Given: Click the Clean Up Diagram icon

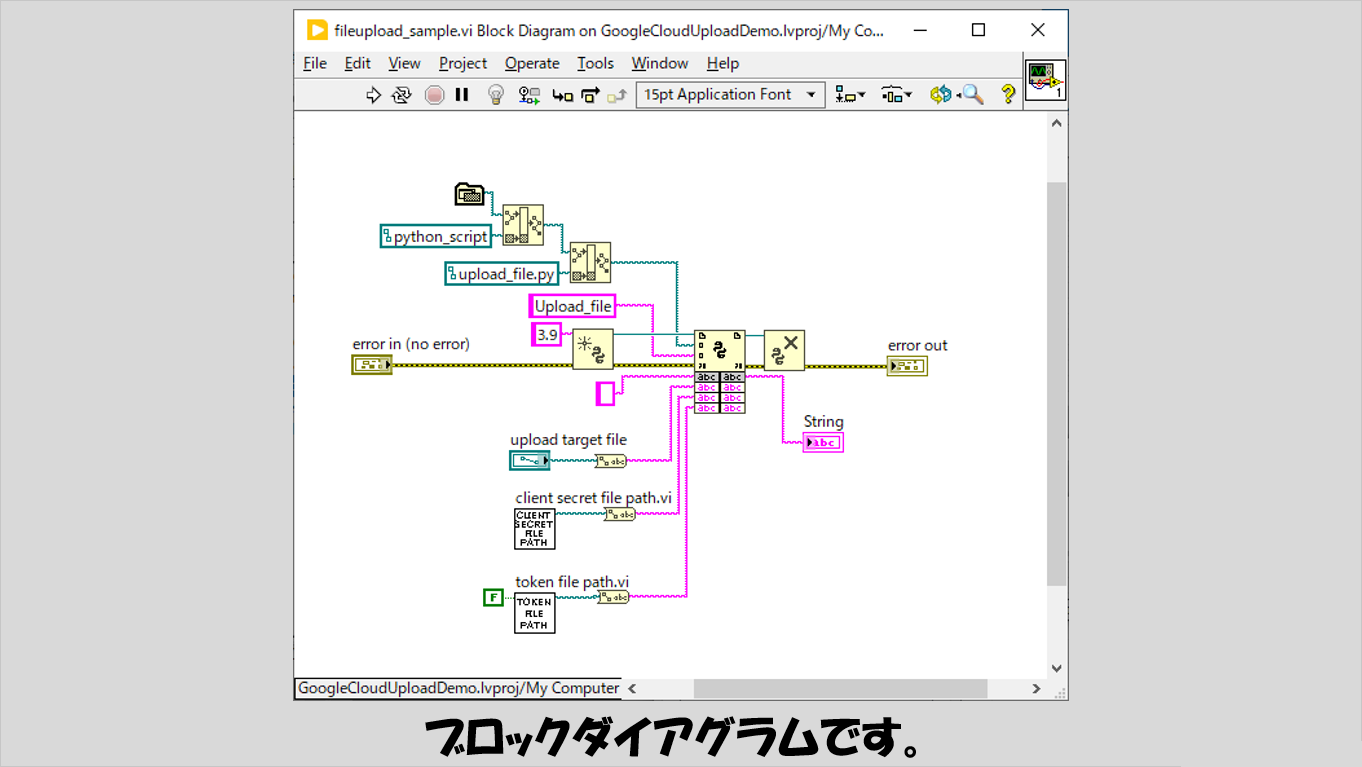Looking at the screenshot, I should 940,95.
